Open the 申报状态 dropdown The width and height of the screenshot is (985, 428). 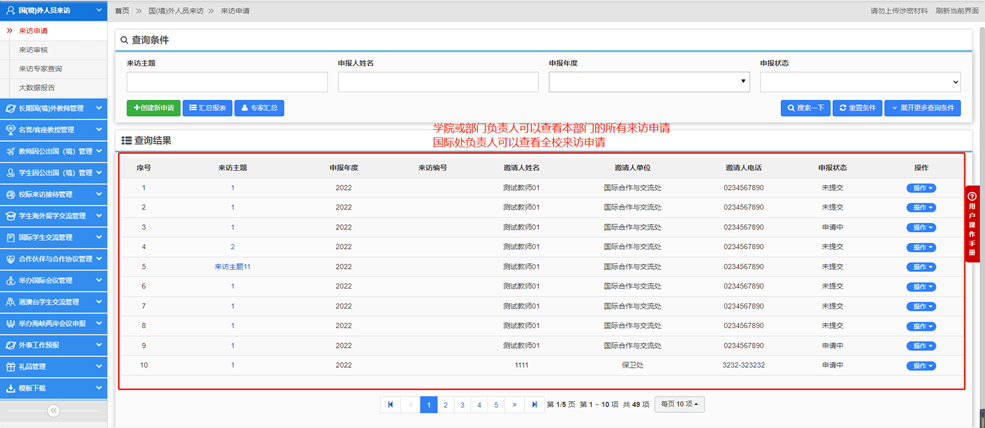click(860, 82)
